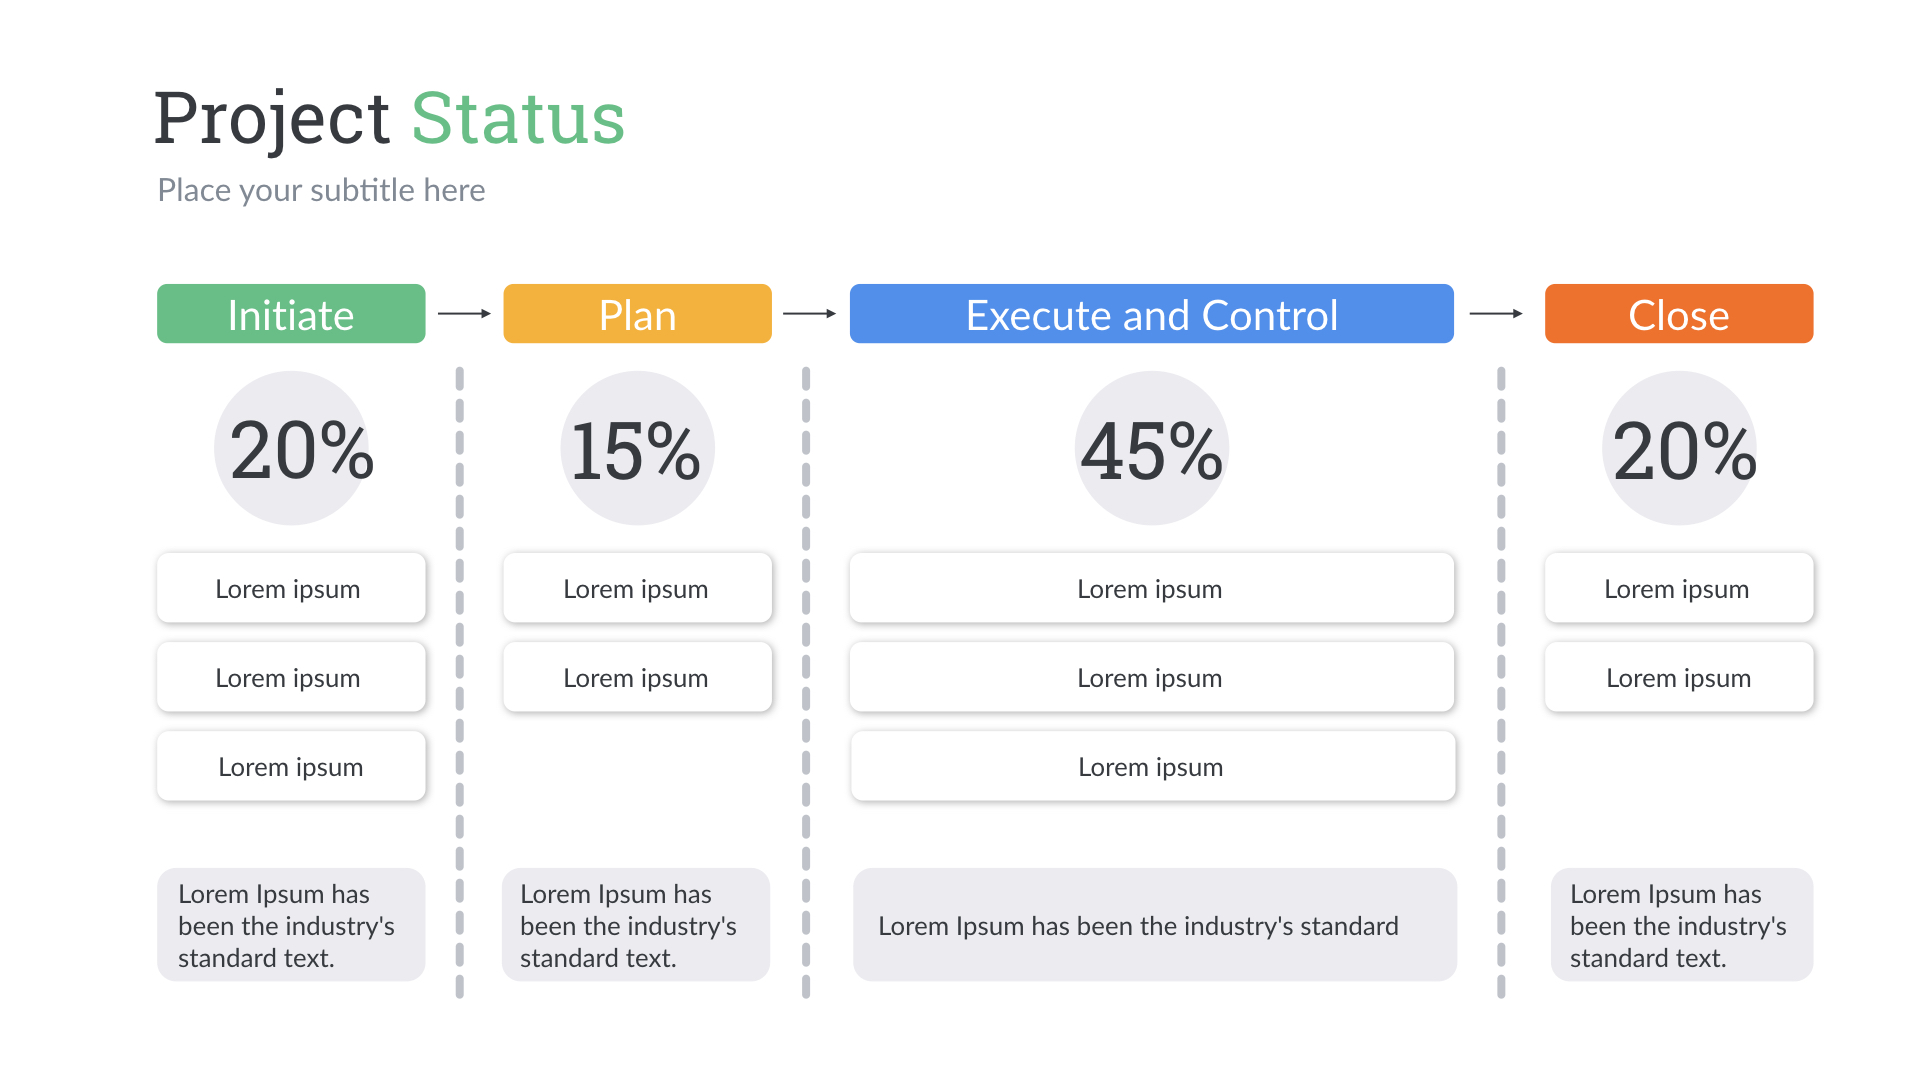1920x1080 pixels.
Task: Select the 20% circle under Close
Action: (x=1679, y=448)
